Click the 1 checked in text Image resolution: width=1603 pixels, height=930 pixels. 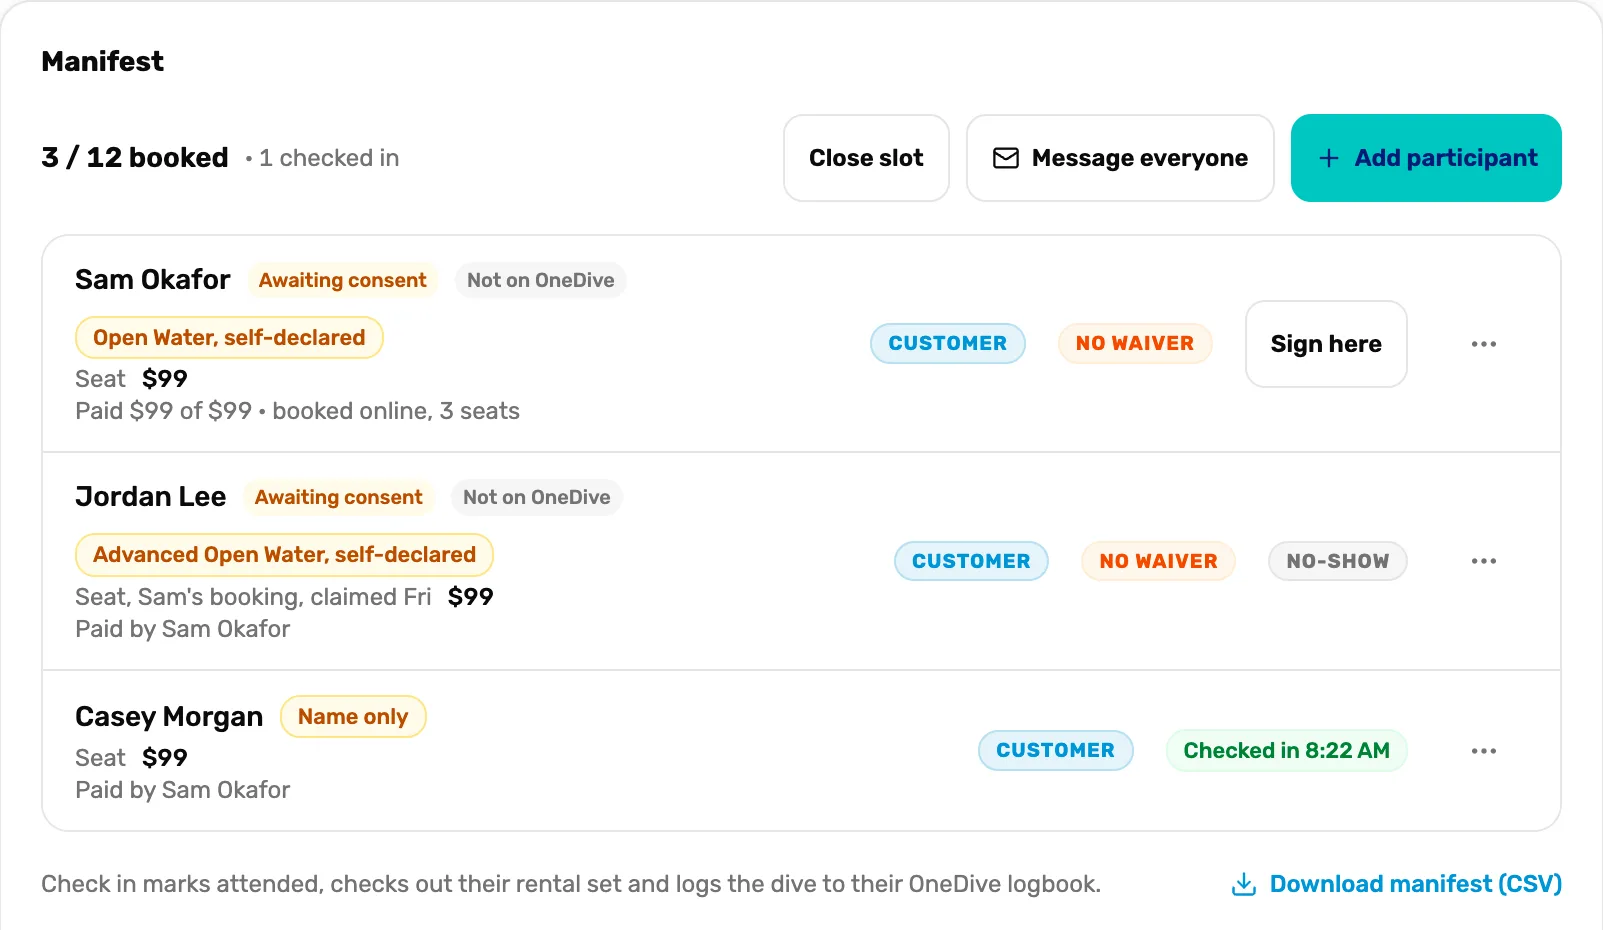329,158
